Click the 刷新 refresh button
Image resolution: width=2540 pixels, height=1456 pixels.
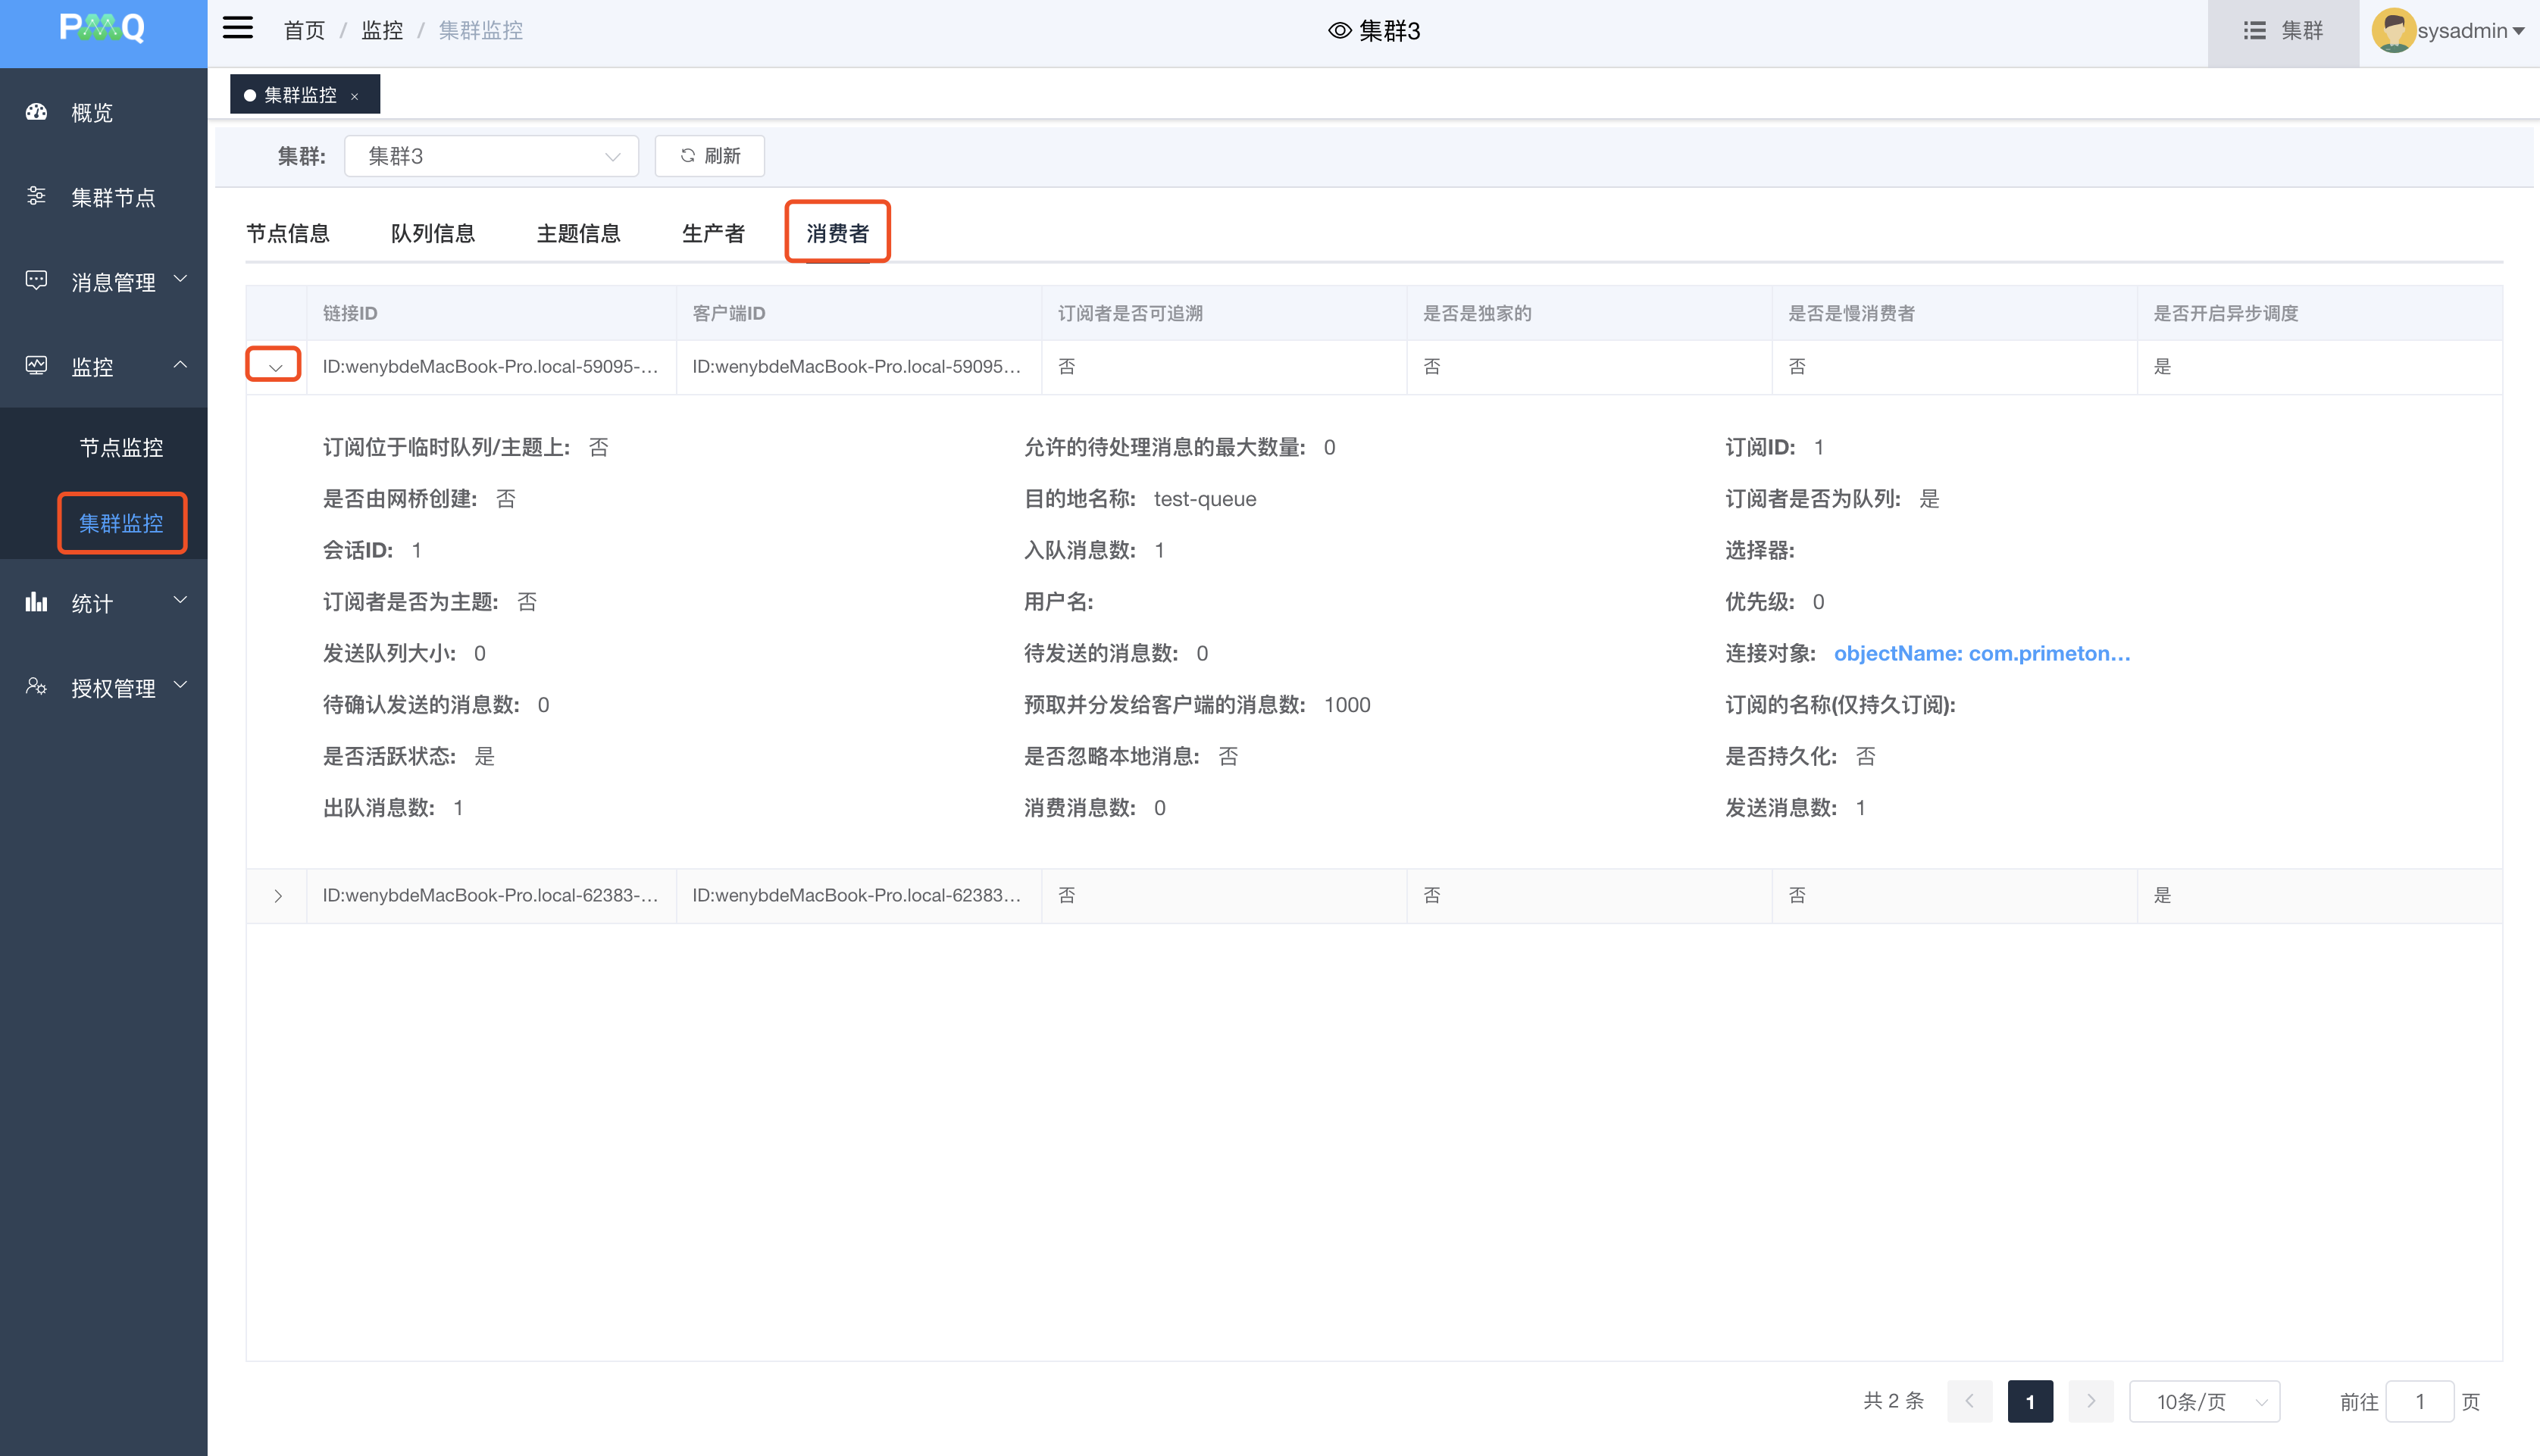pos(710,156)
